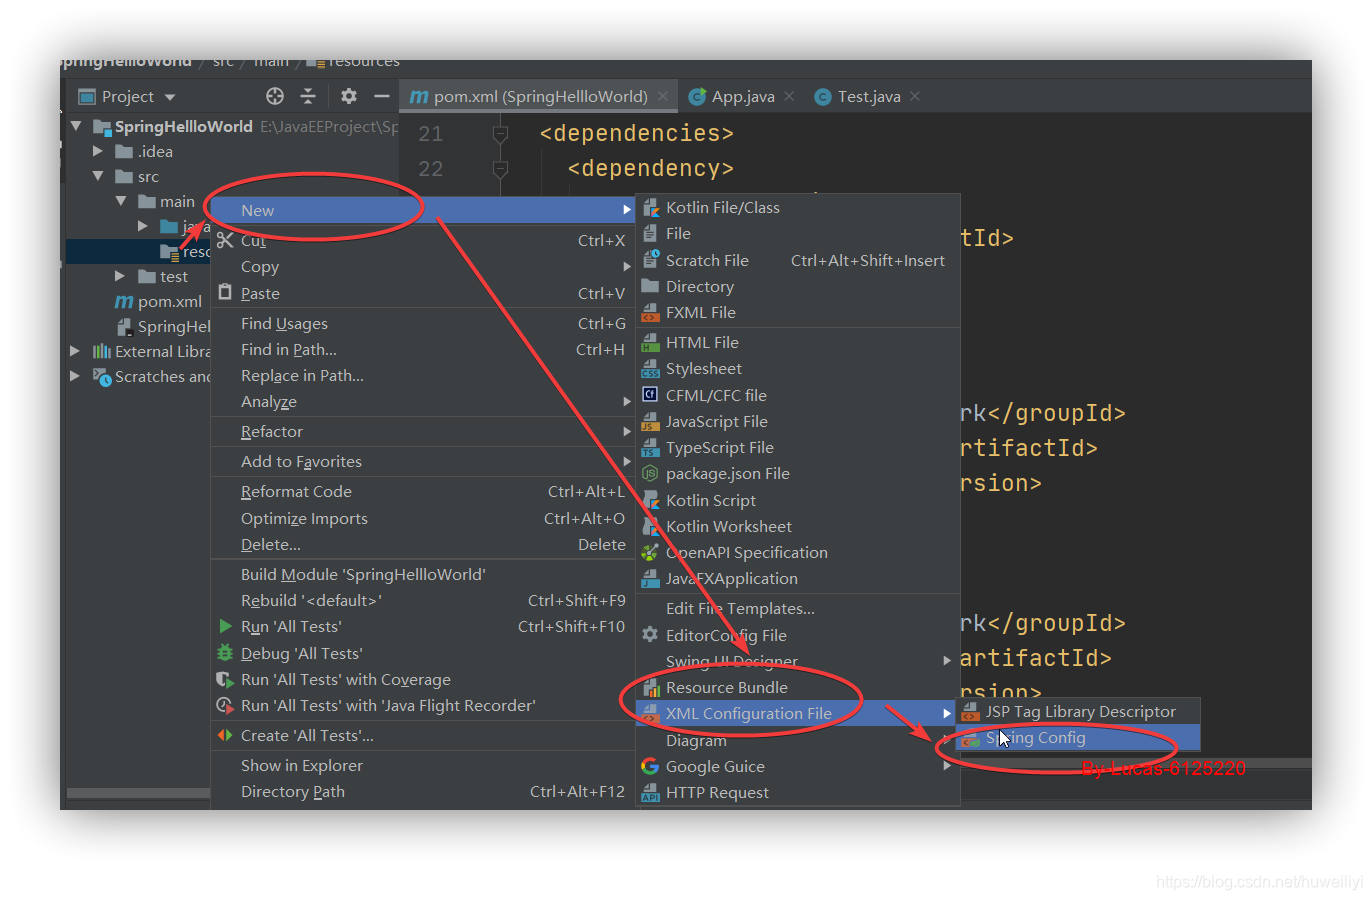Click line number 22 in gutter
Image resolution: width=1372 pixels, height=900 pixels.
tap(431, 169)
